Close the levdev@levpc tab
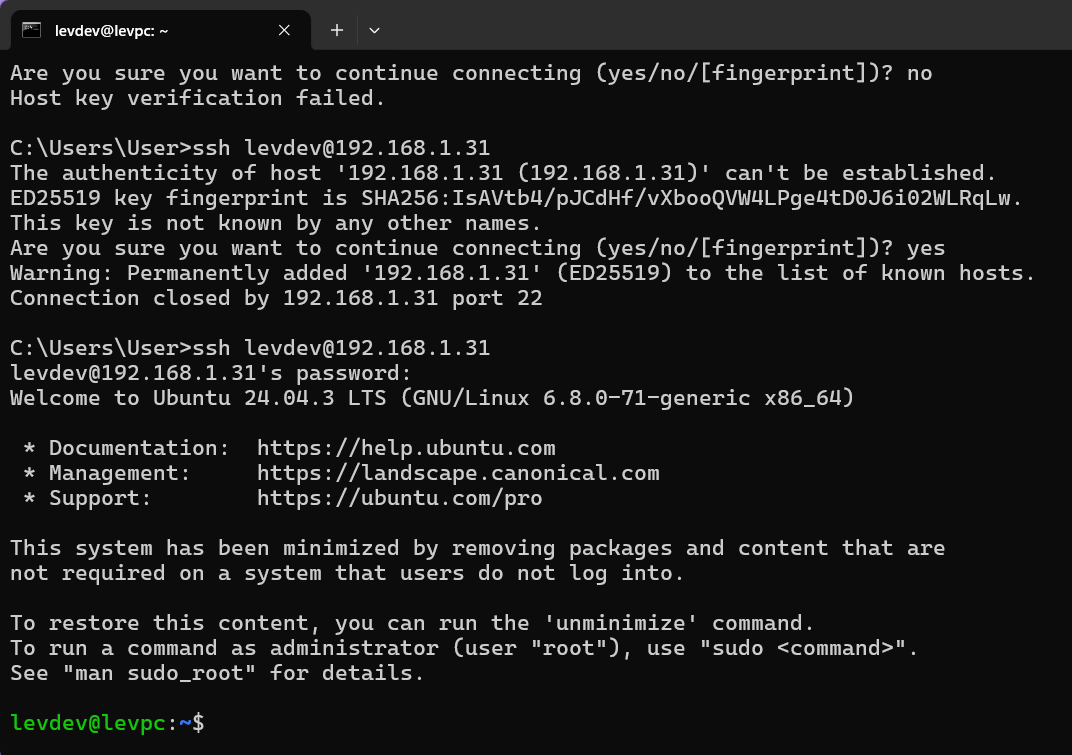 (x=284, y=30)
